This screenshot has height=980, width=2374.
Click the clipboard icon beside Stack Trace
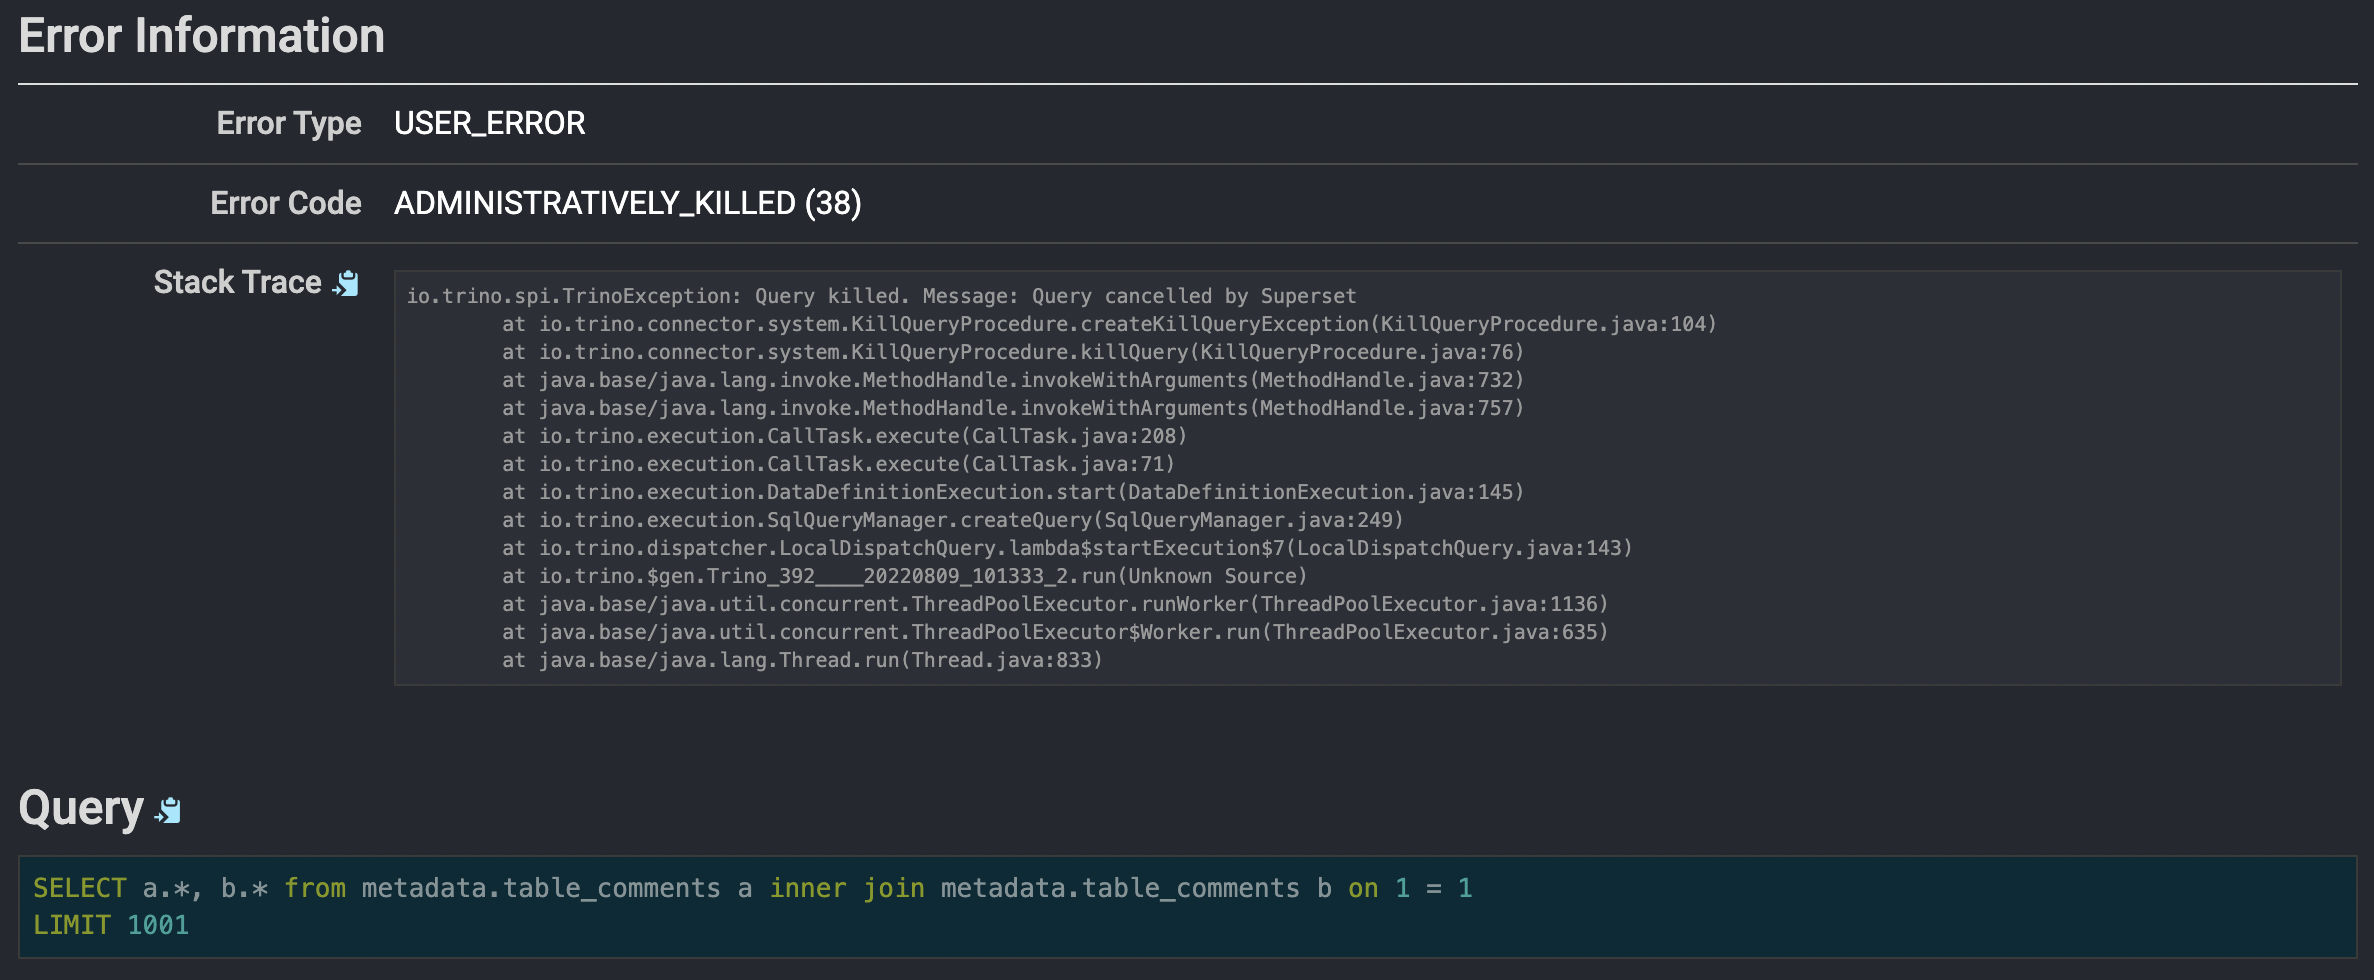point(345,283)
